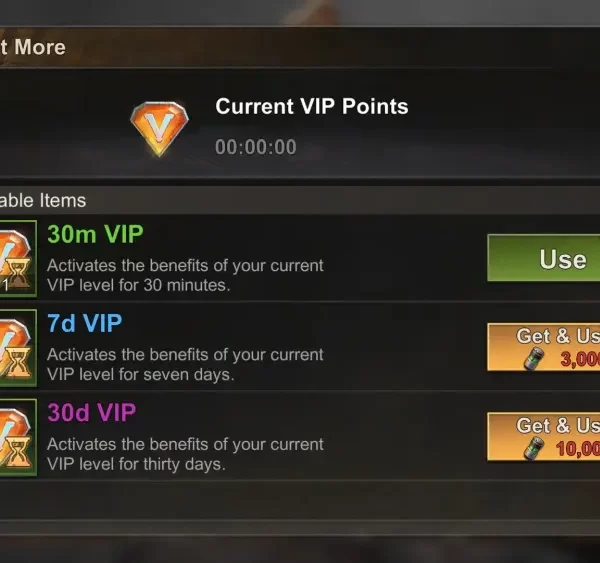Select the green 30m VIP title
The width and height of the screenshot is (600, 563).
95,234
